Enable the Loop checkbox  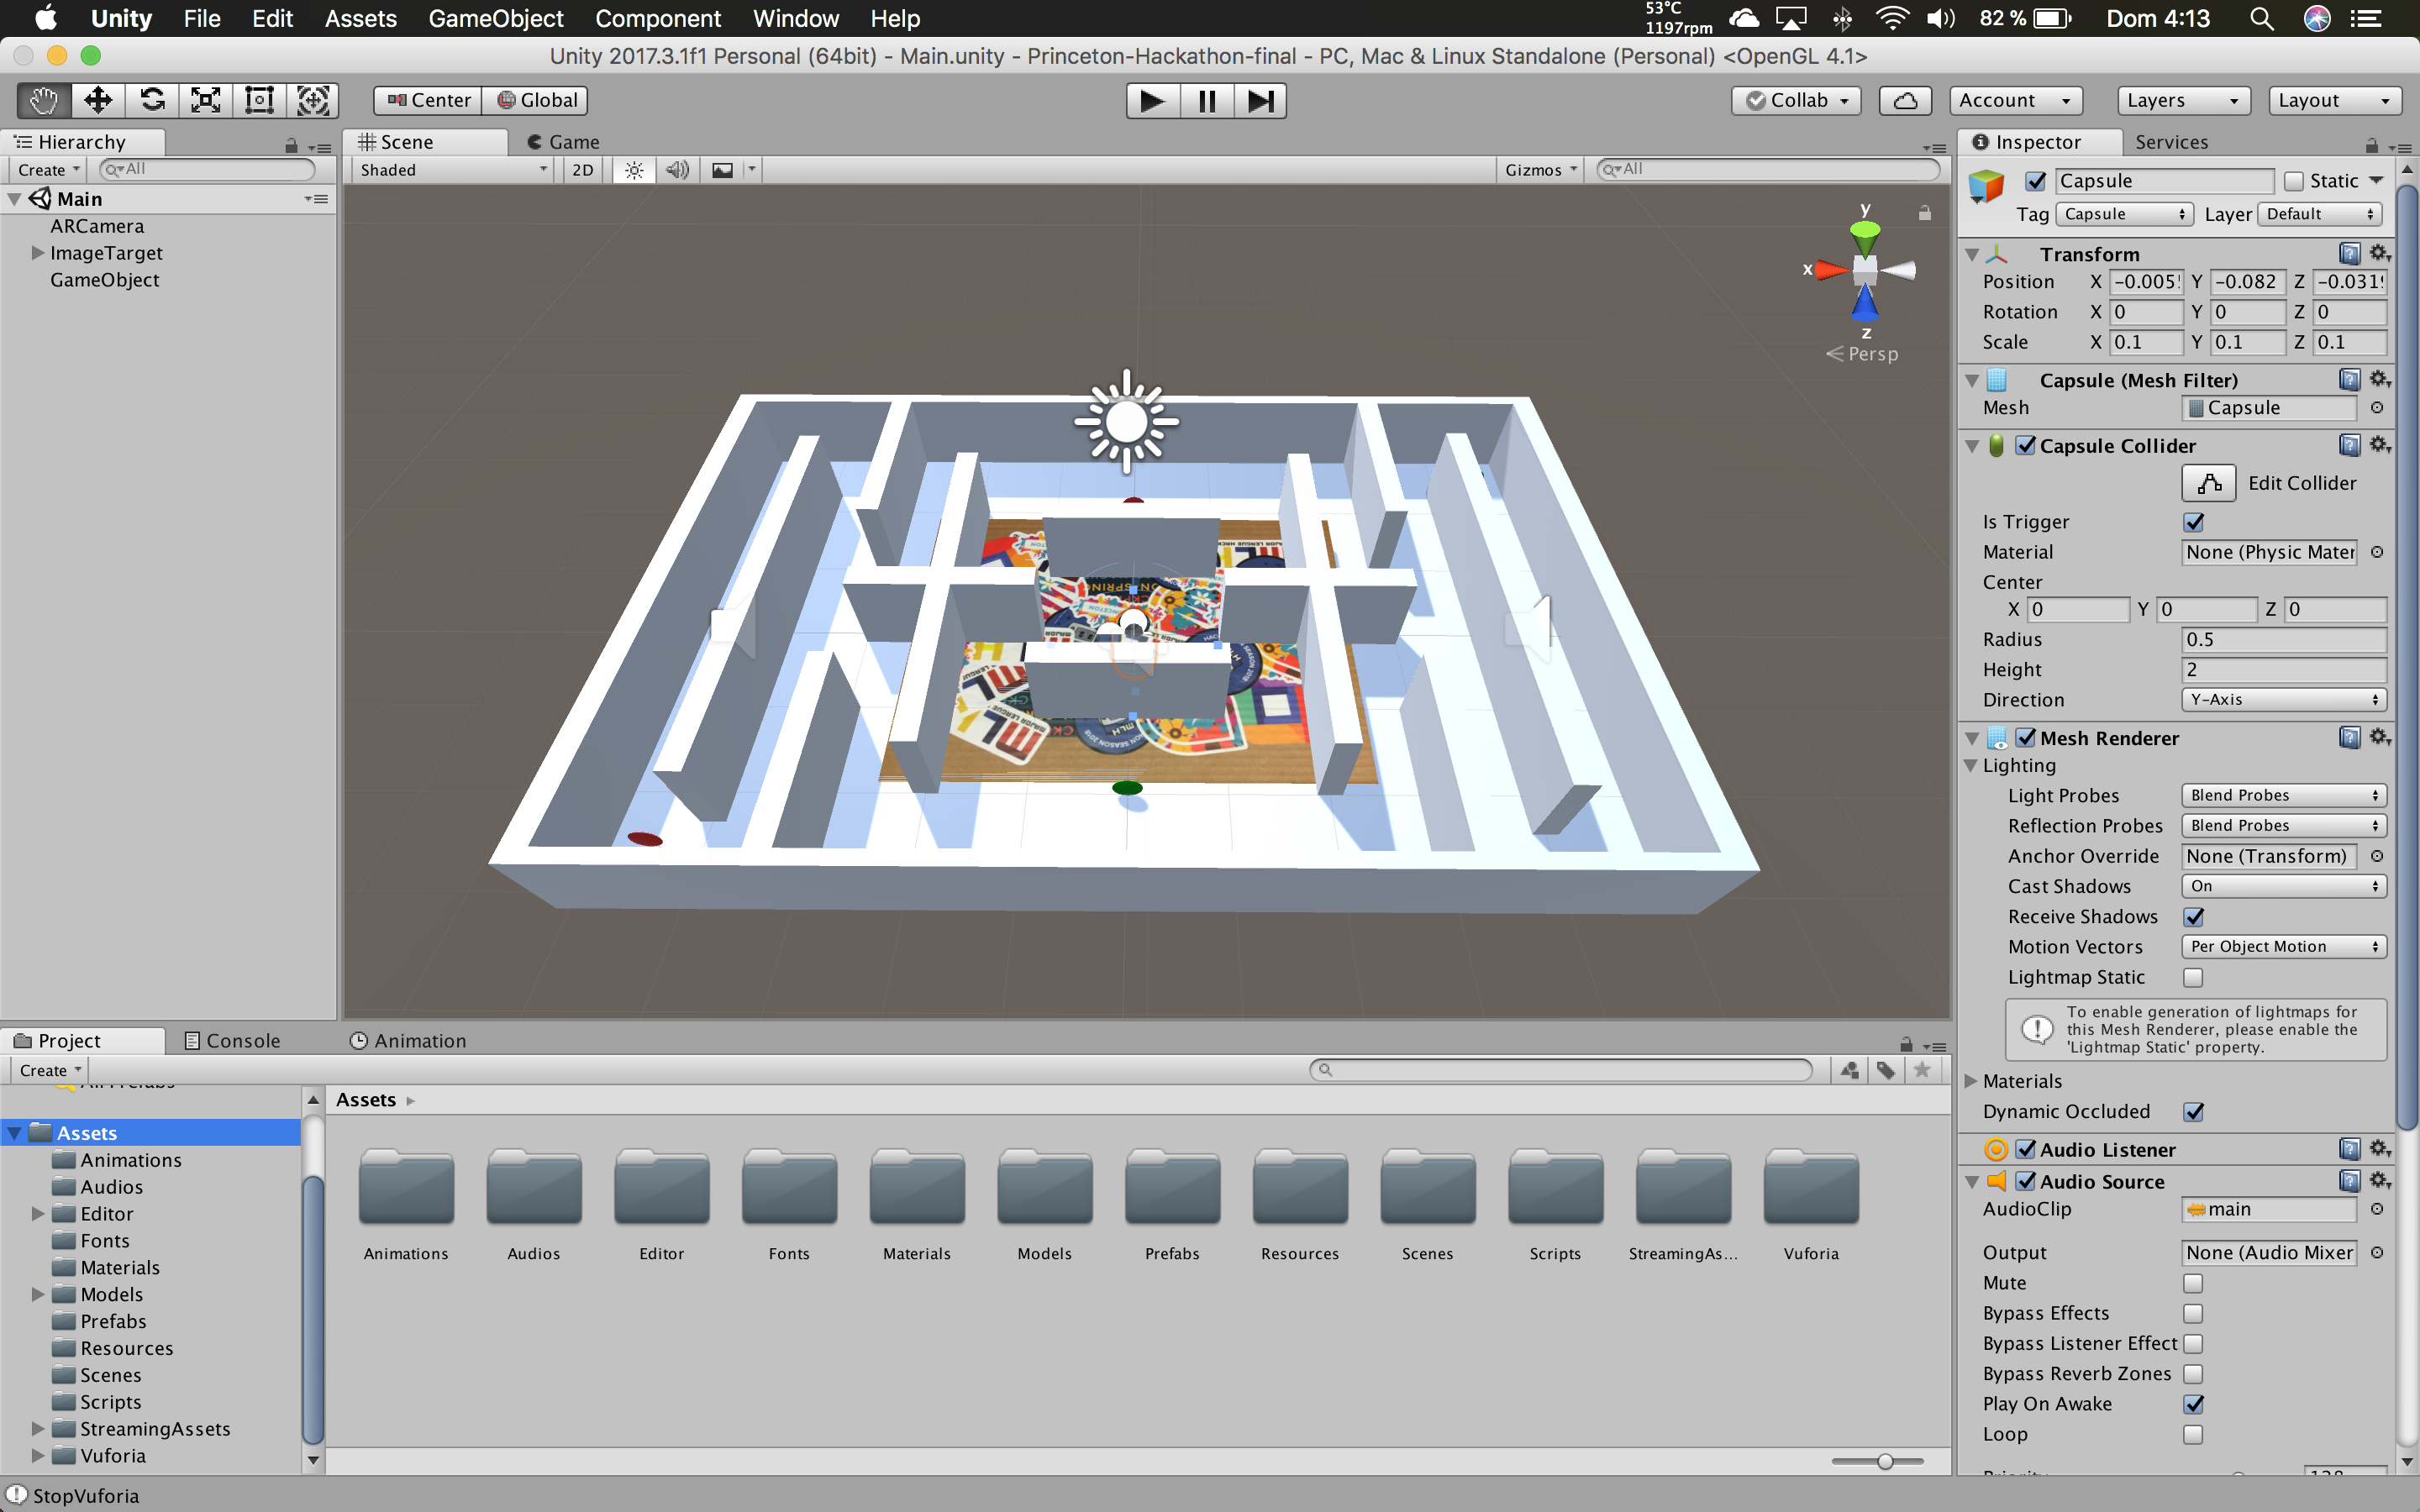pyautogui.click(x=2194, y=1434)
